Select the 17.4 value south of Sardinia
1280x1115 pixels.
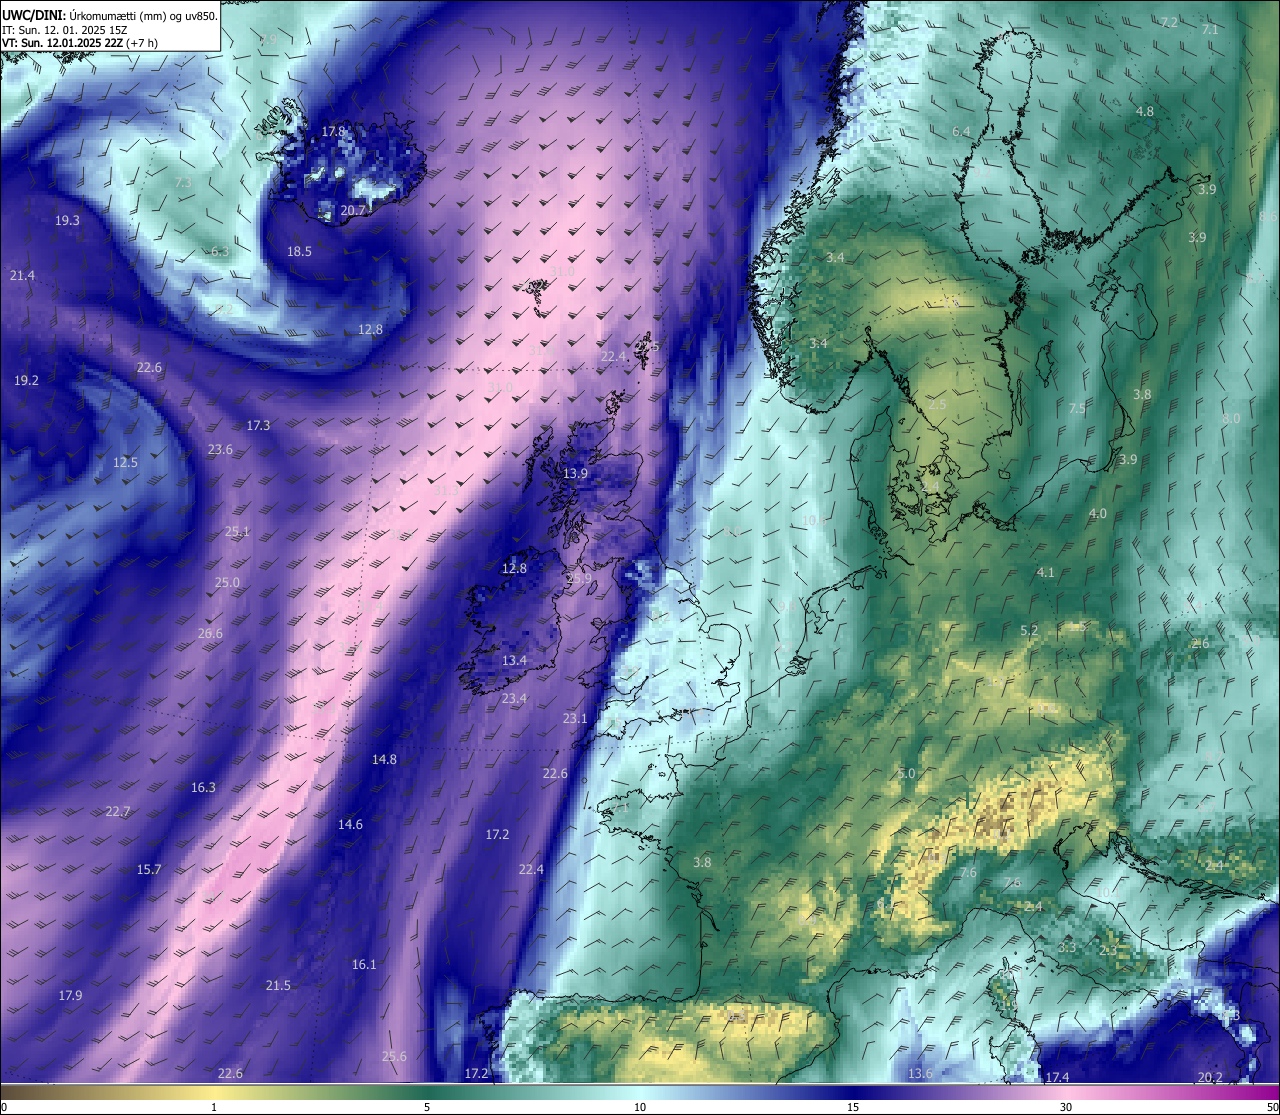[1057, 1078]
